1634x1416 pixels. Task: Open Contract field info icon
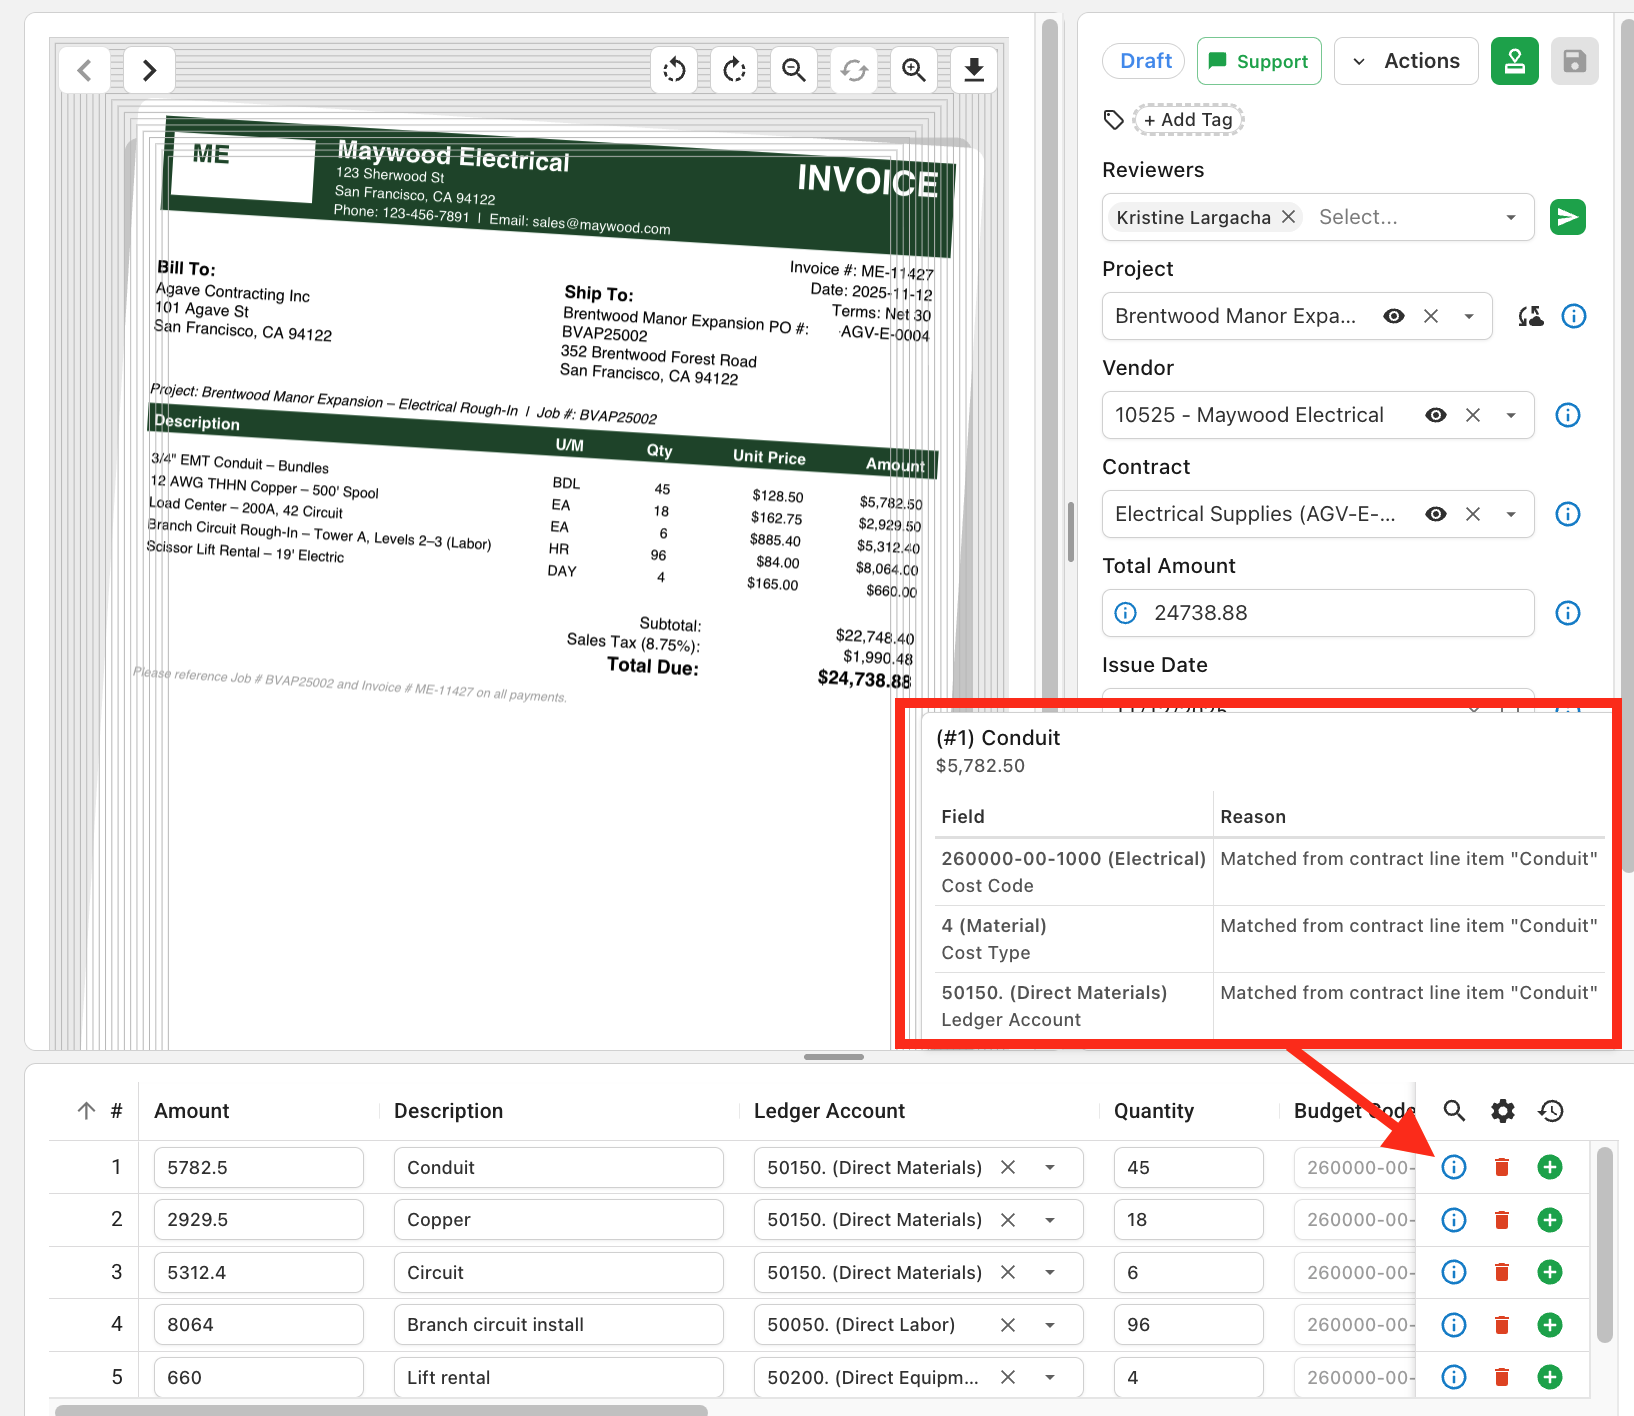1568,514
